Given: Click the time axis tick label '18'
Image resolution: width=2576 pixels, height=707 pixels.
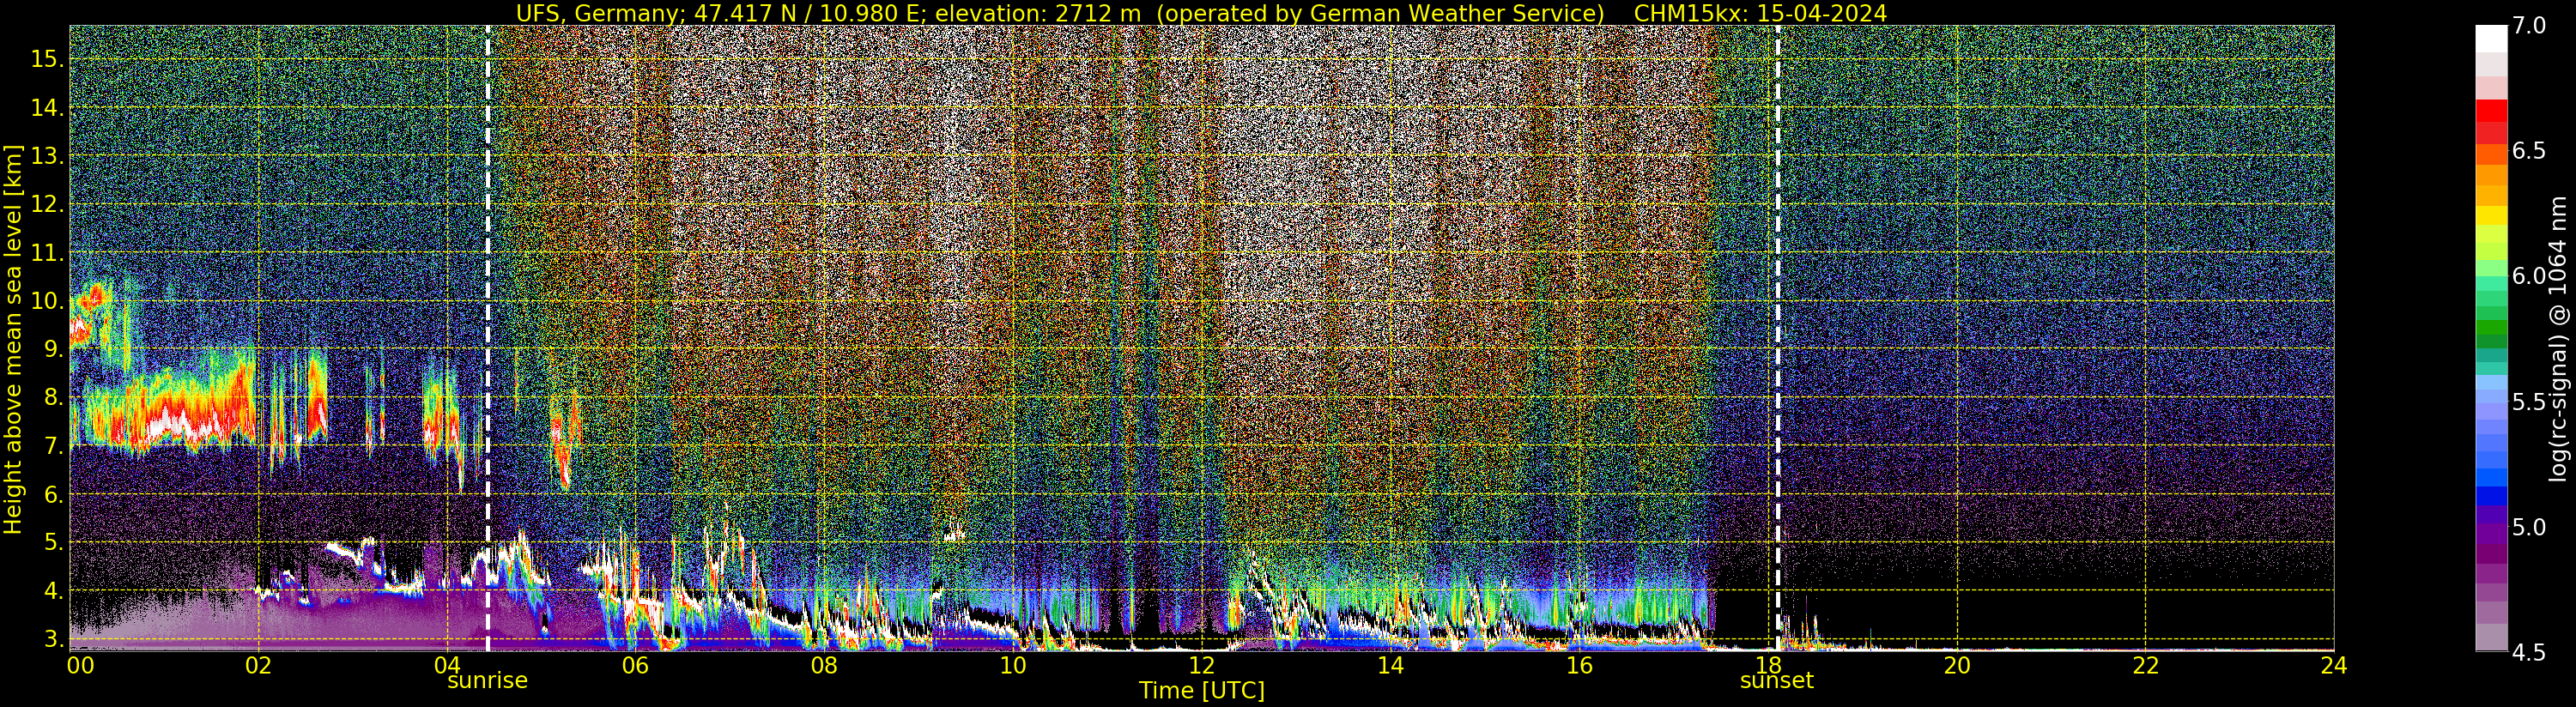Looking at the screenshot, I should point(1768,665).
